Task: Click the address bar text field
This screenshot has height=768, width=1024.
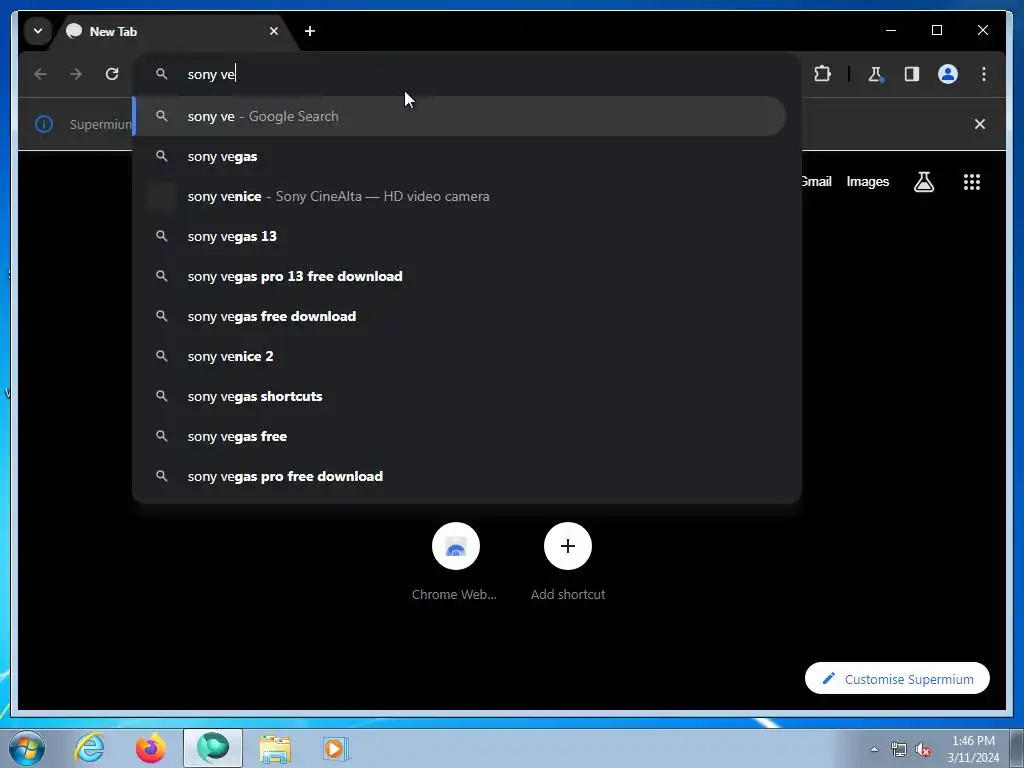Action: 466,74
